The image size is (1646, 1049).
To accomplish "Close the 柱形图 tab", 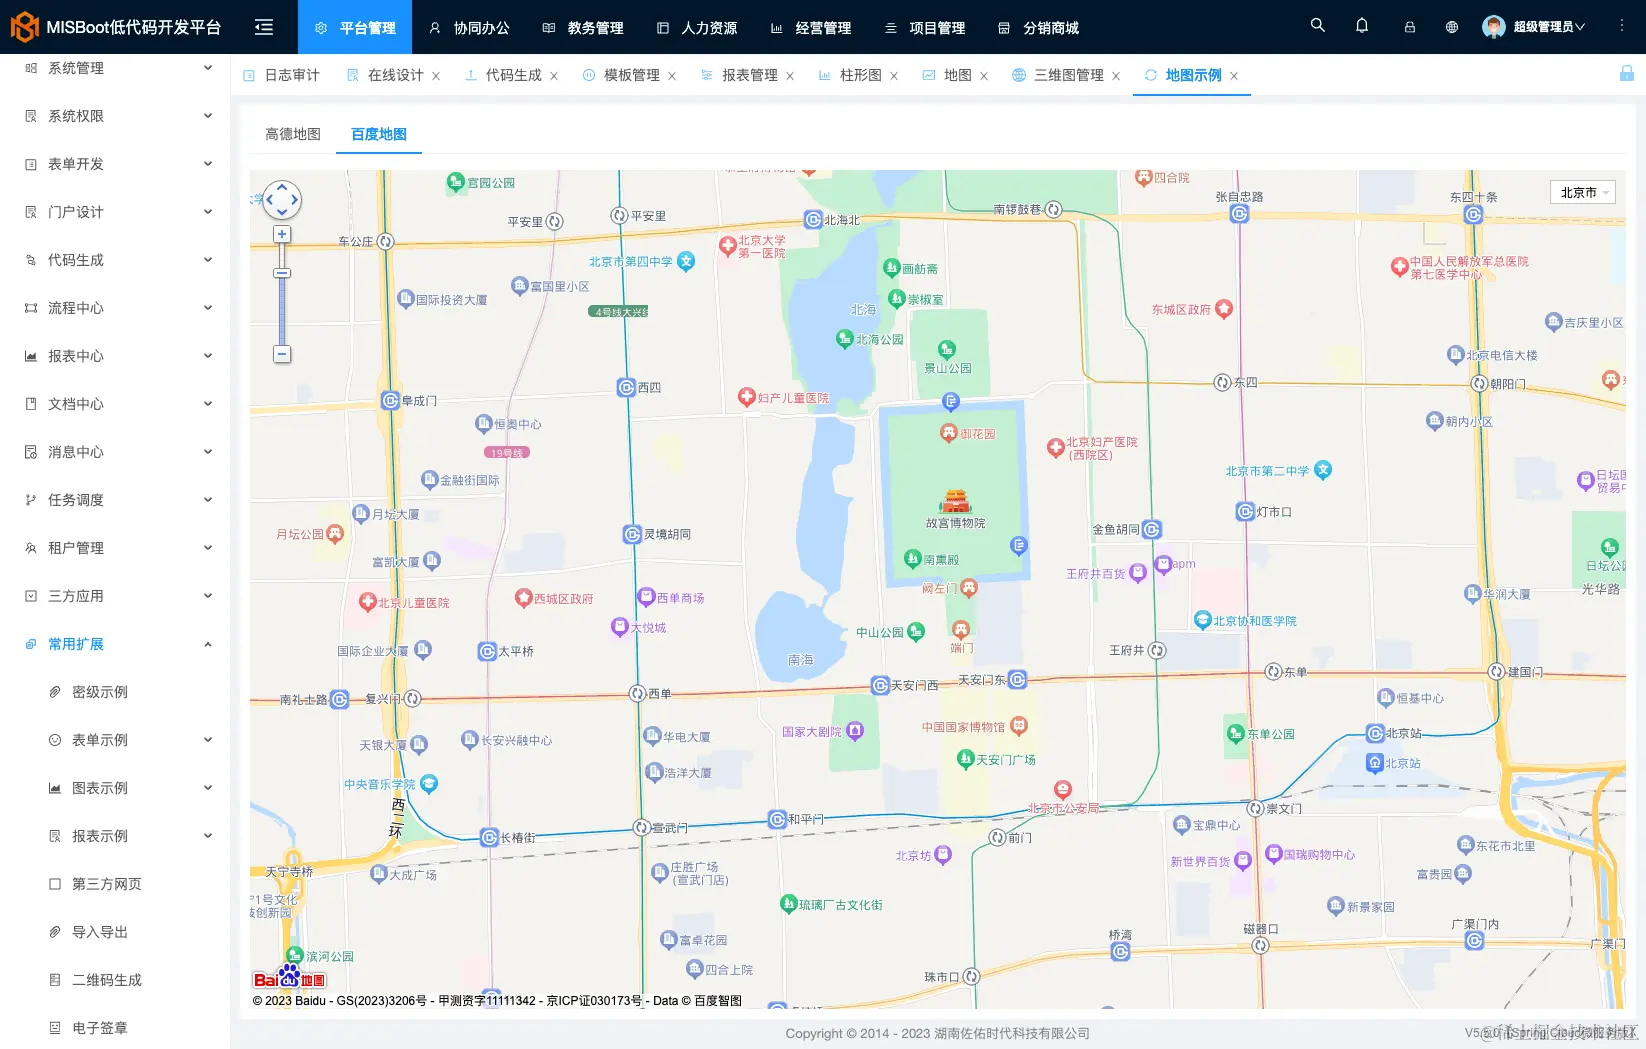I will click(x=894, y=76).
